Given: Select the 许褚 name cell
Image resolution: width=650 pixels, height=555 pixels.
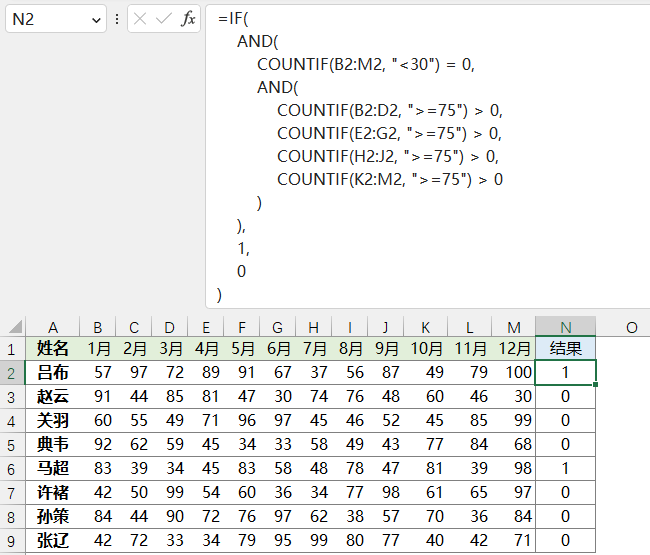Looking at the screenshot, I should (53, 493).
